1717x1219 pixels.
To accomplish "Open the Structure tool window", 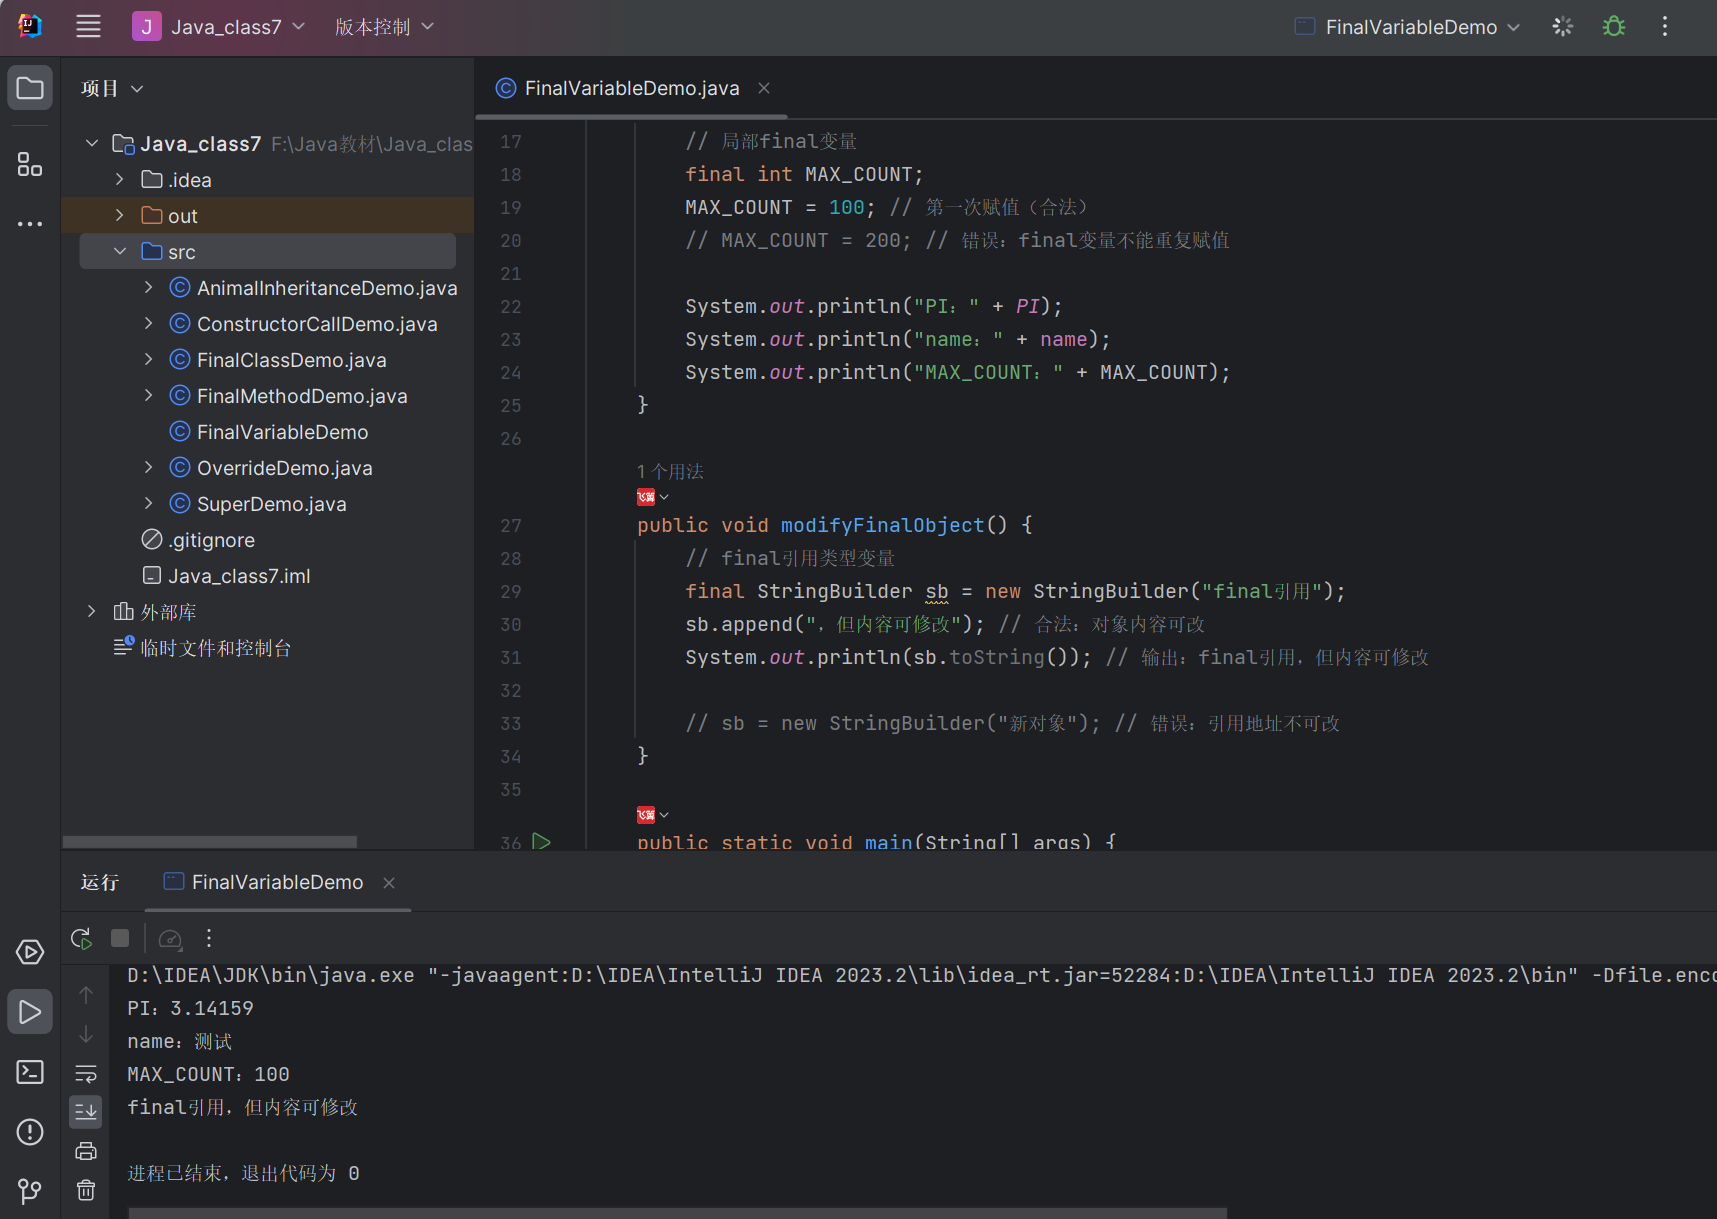I will [x=30, y=165].
